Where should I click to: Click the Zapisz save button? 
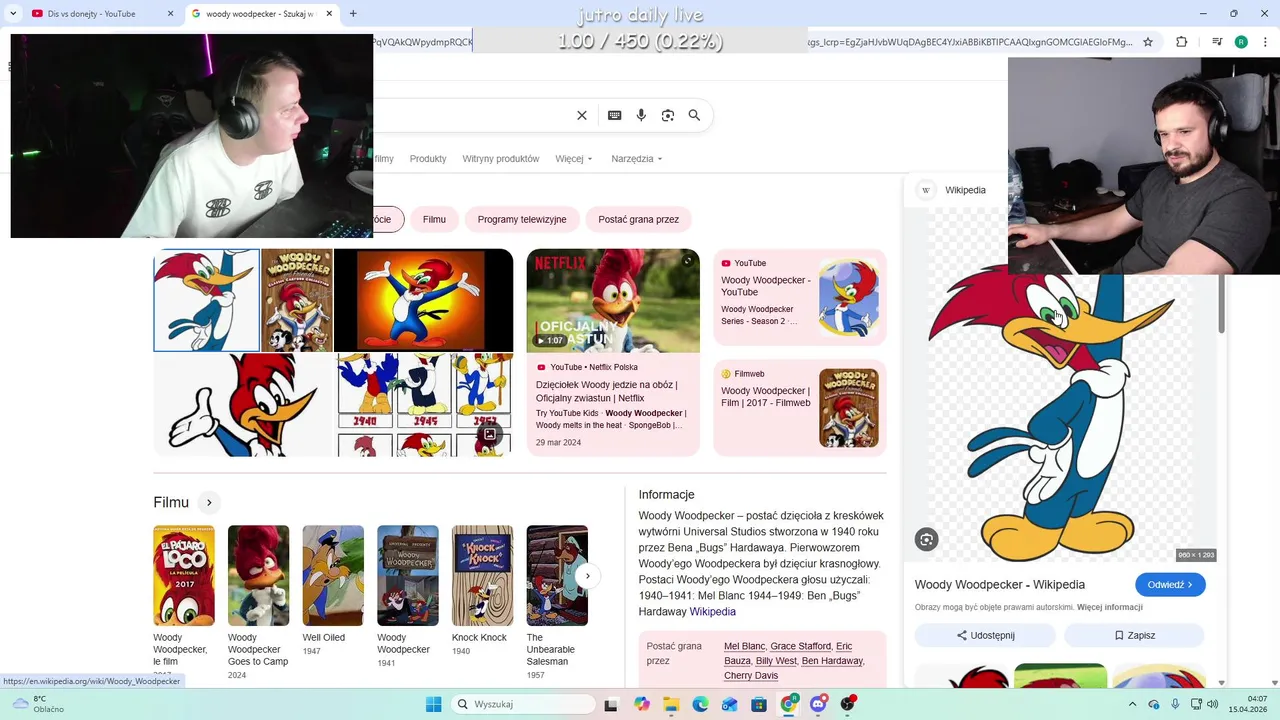[x=1134, y=635]
